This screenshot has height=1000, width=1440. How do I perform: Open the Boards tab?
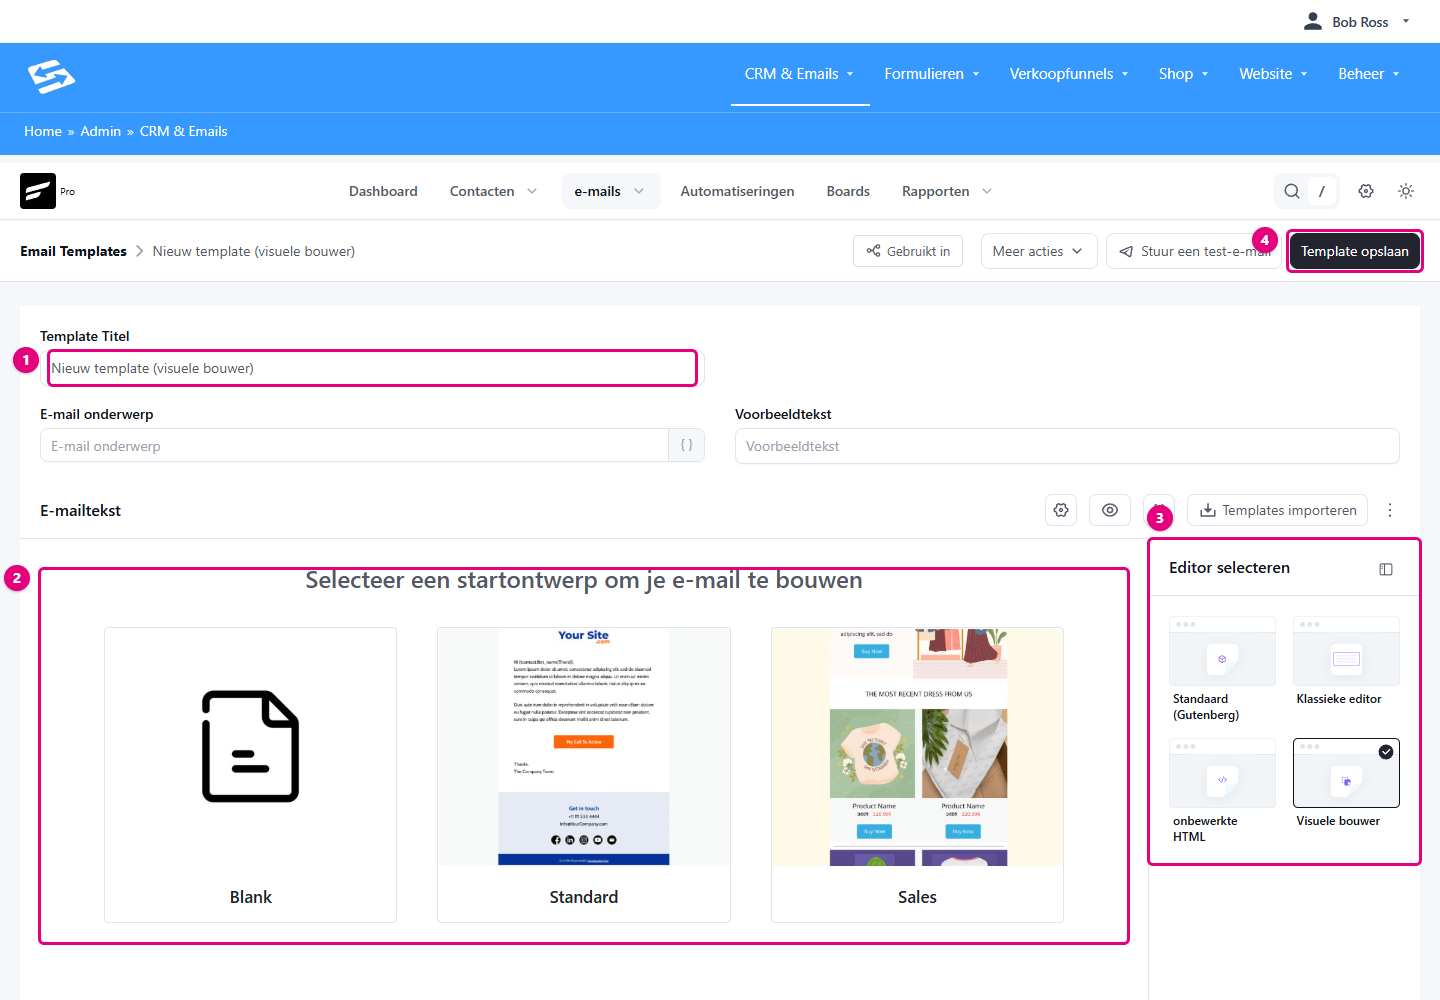(x=848, y=191)
